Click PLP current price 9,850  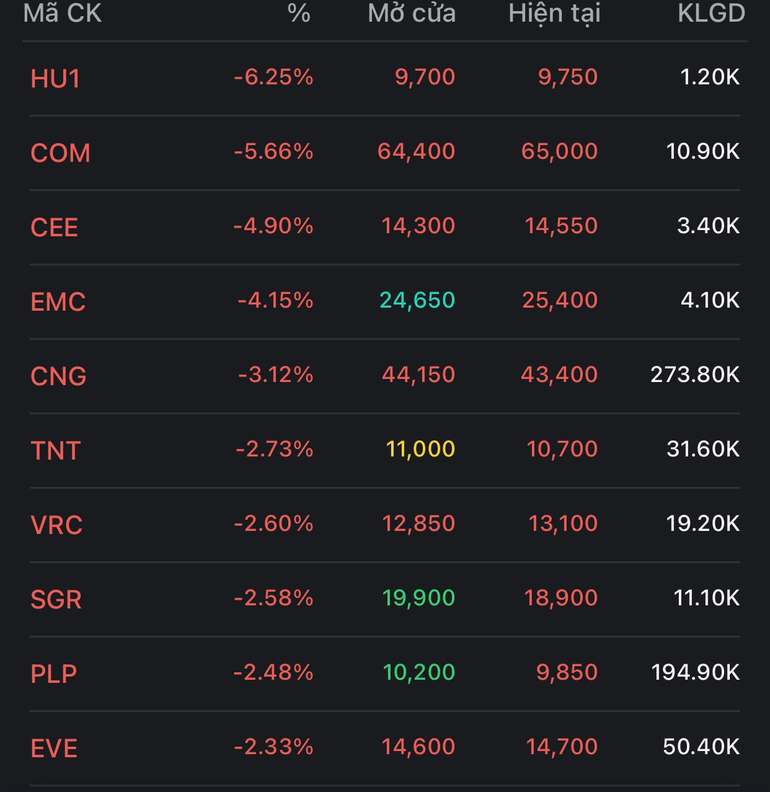tap(567, 672)
